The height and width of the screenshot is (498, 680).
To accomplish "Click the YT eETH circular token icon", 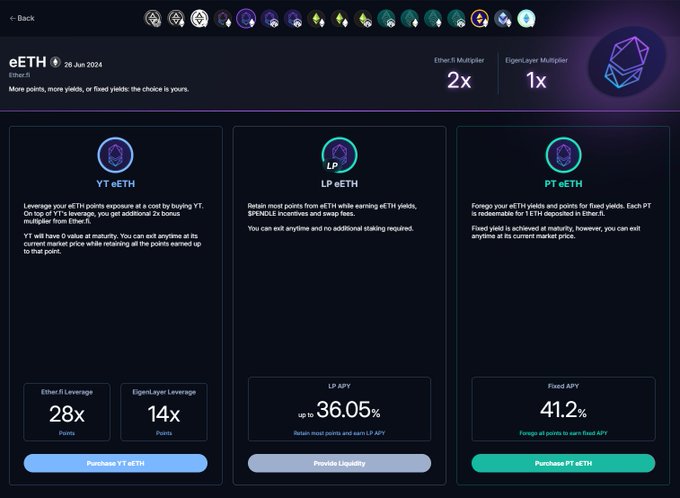I will tap(115, 155).
